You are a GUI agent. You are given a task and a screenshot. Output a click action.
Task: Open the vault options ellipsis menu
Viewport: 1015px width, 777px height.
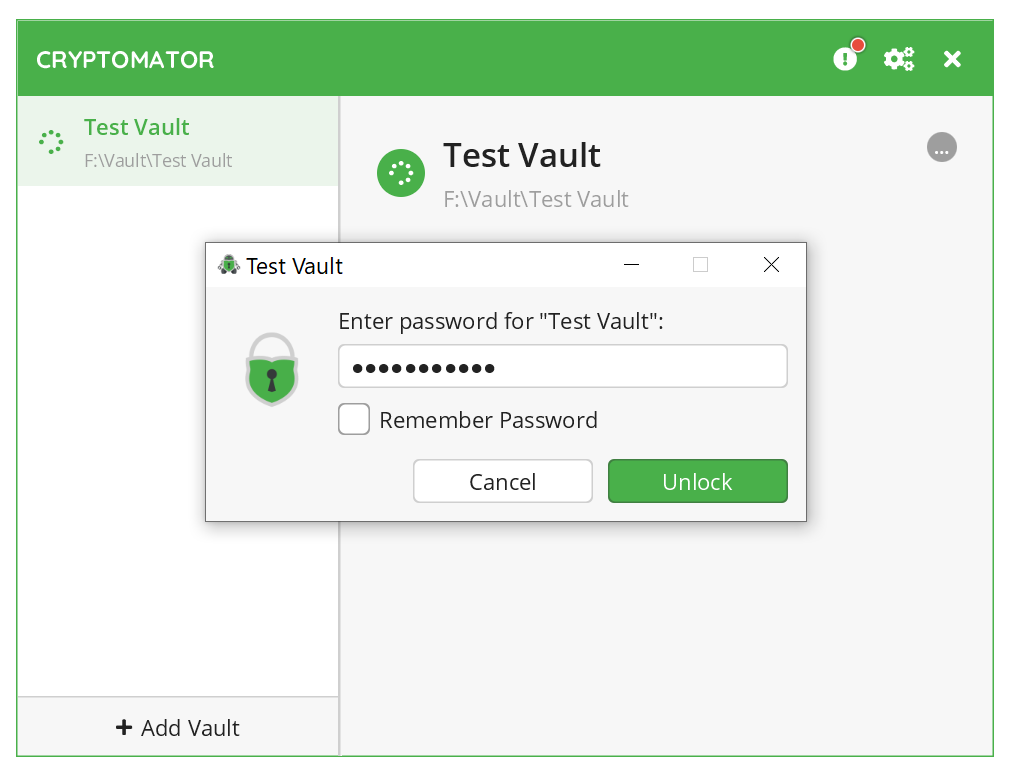[x=941, y=147]
